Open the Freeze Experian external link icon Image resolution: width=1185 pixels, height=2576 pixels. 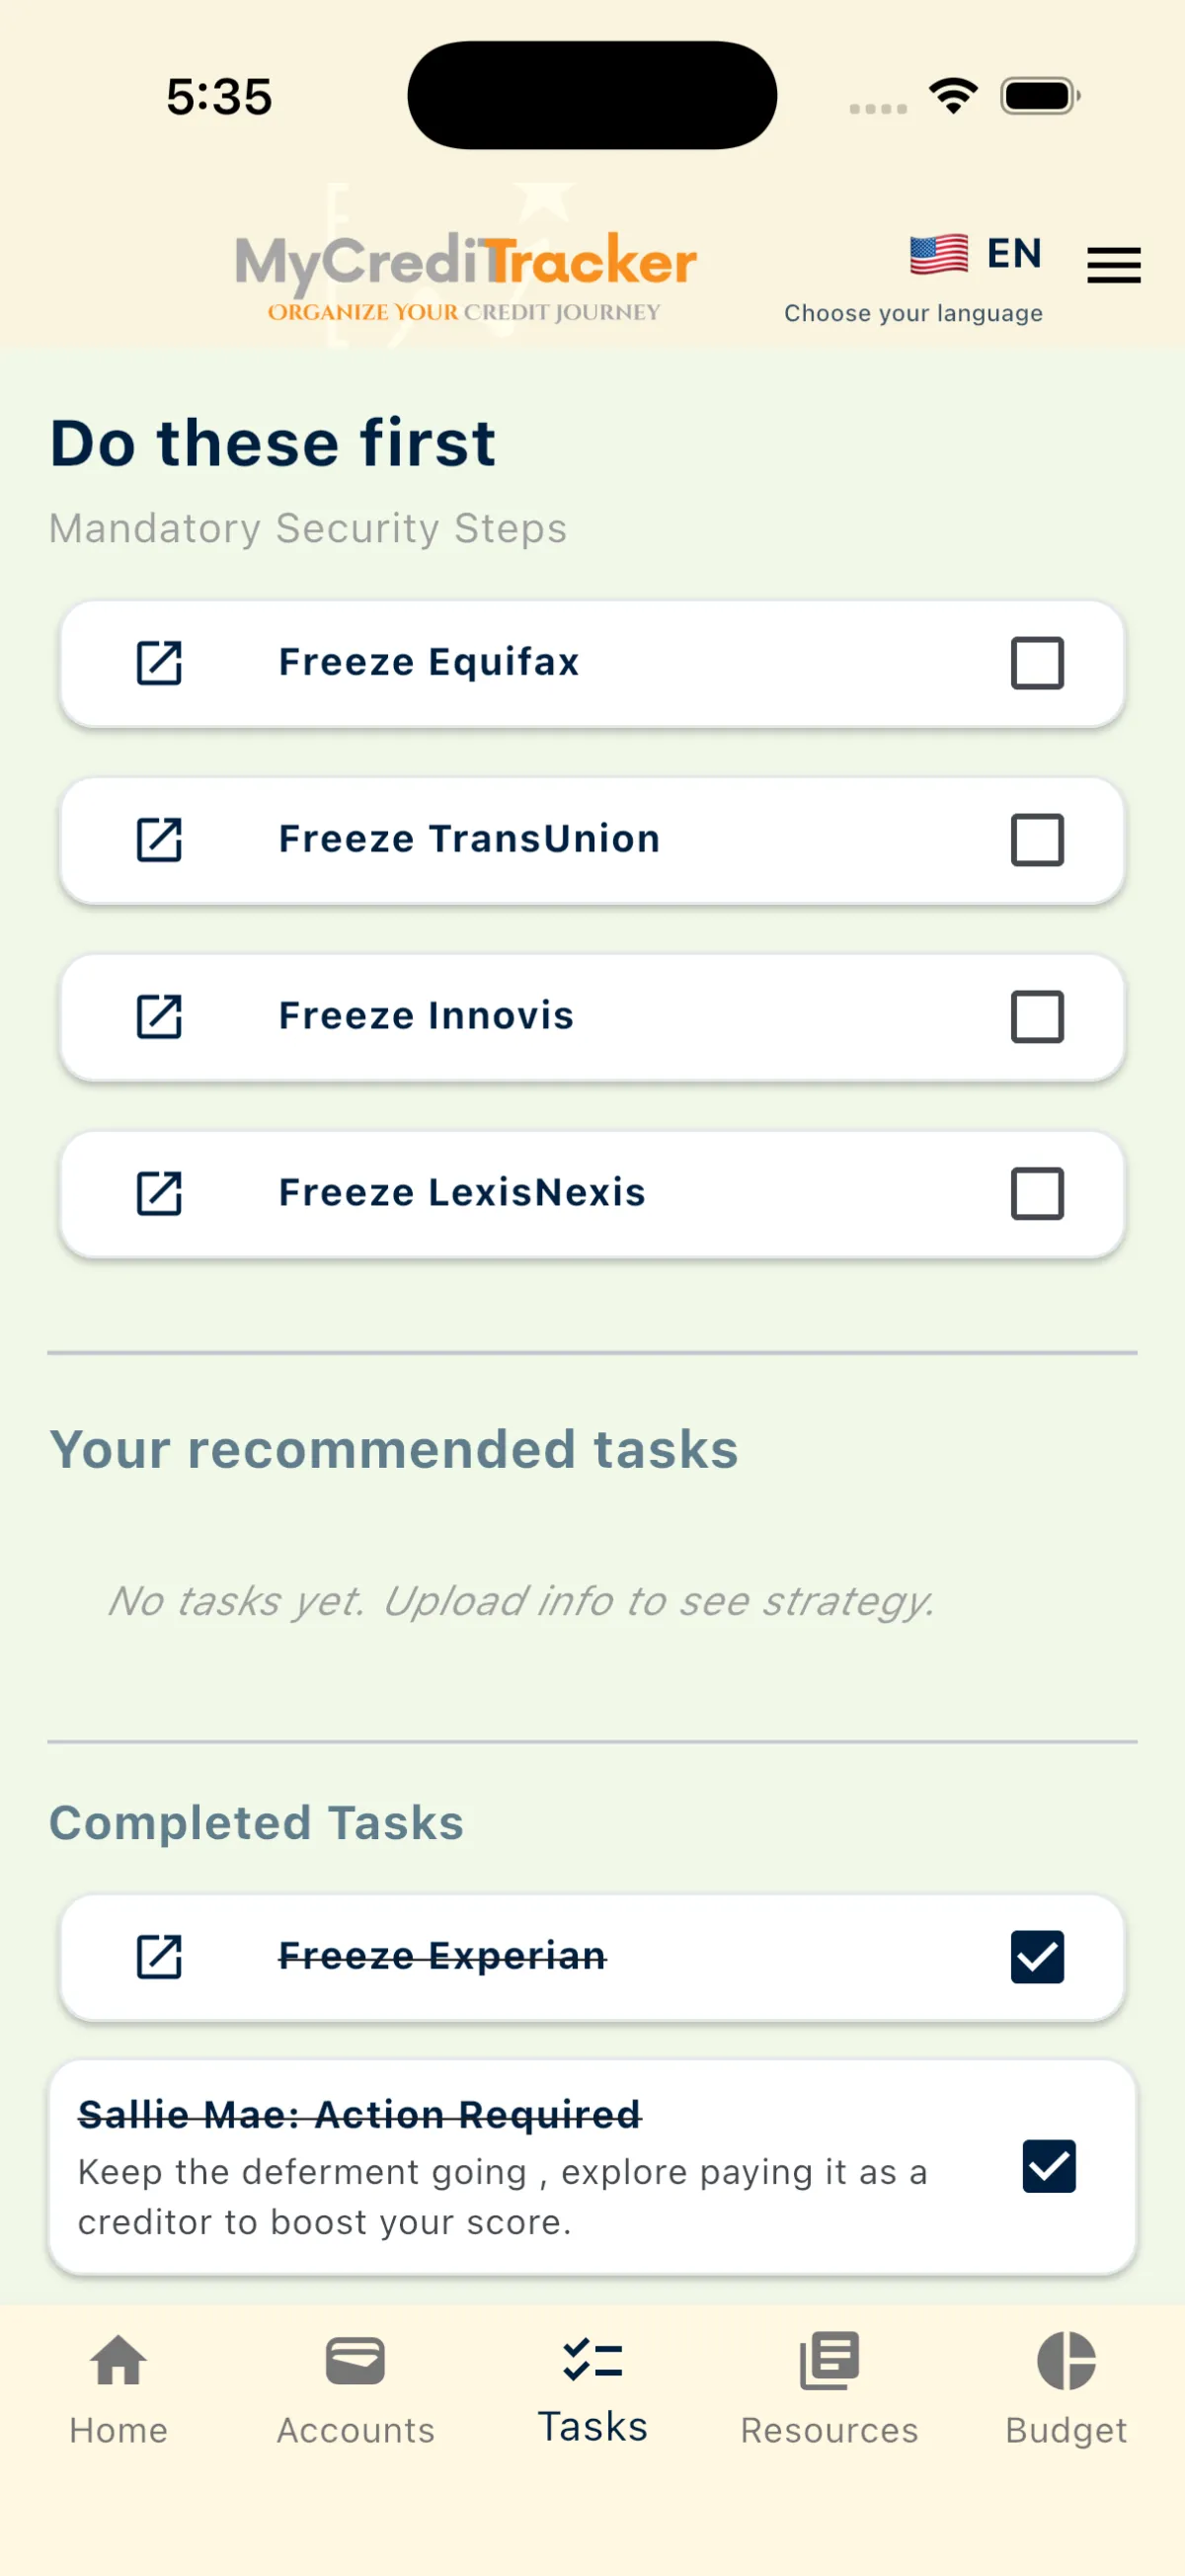click(159, 1957)
